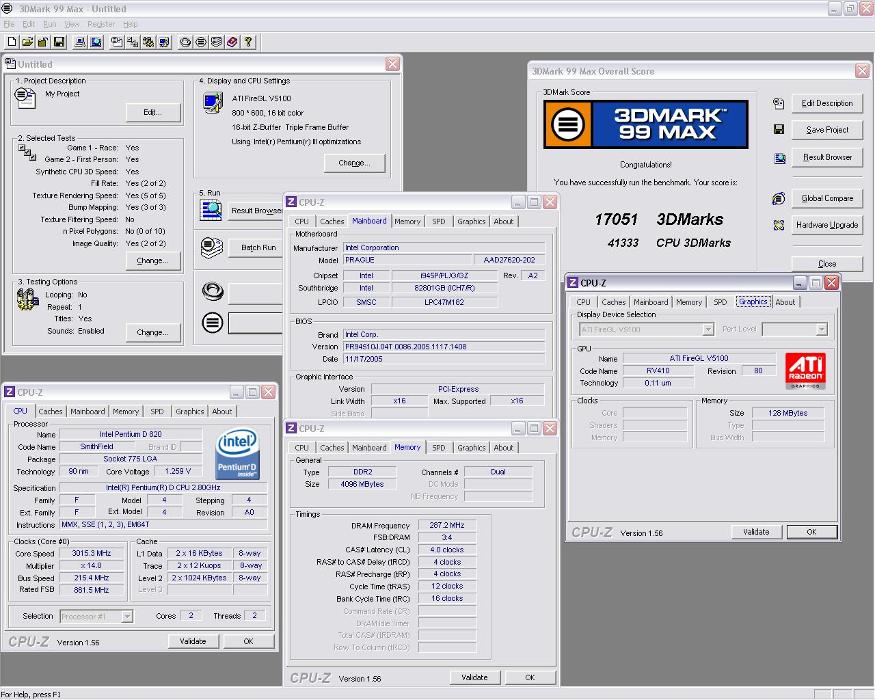875x700 pixels.
Task: Click the Edit Description button
Action: 826,103
